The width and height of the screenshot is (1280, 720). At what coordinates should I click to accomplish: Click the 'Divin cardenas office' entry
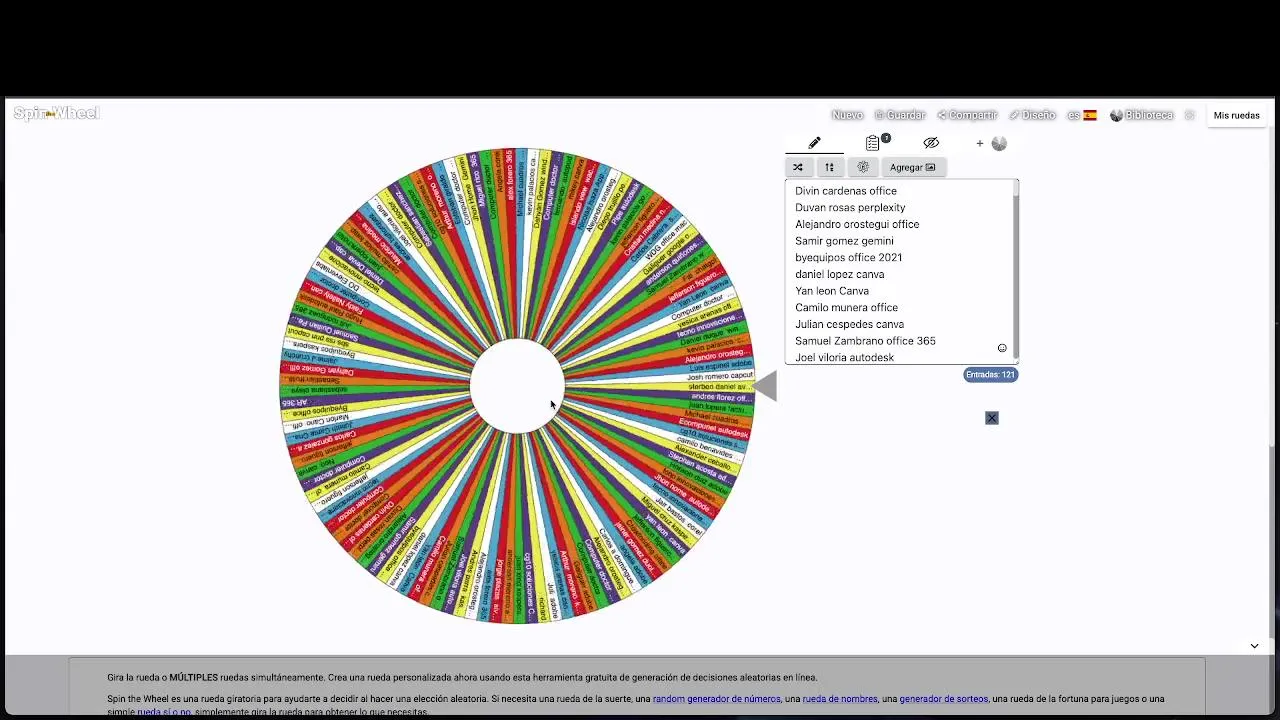[x=846, y=191]
